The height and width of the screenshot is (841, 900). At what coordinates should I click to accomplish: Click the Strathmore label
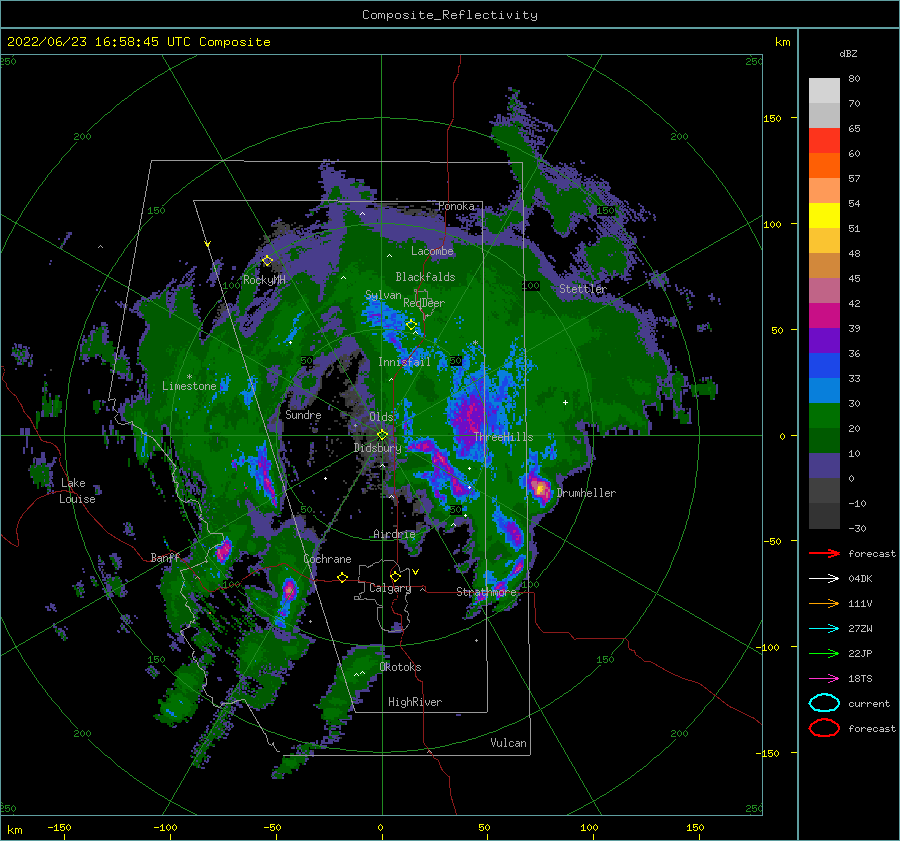[x=486, y=592]
